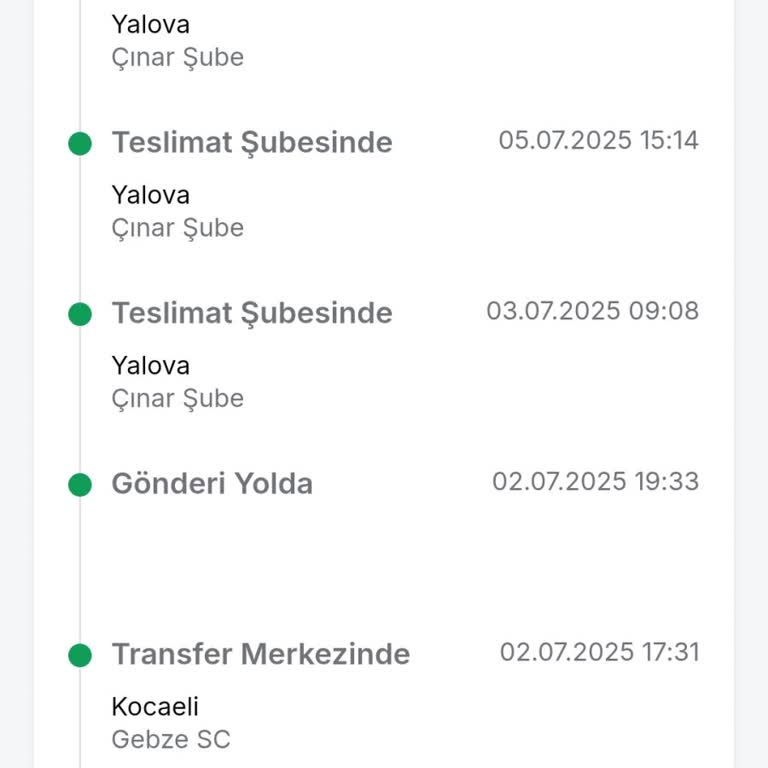Click Yalova under the 03.07.2025 entry
The width and height of the screenshot is (768, 768).
point(150,366)
